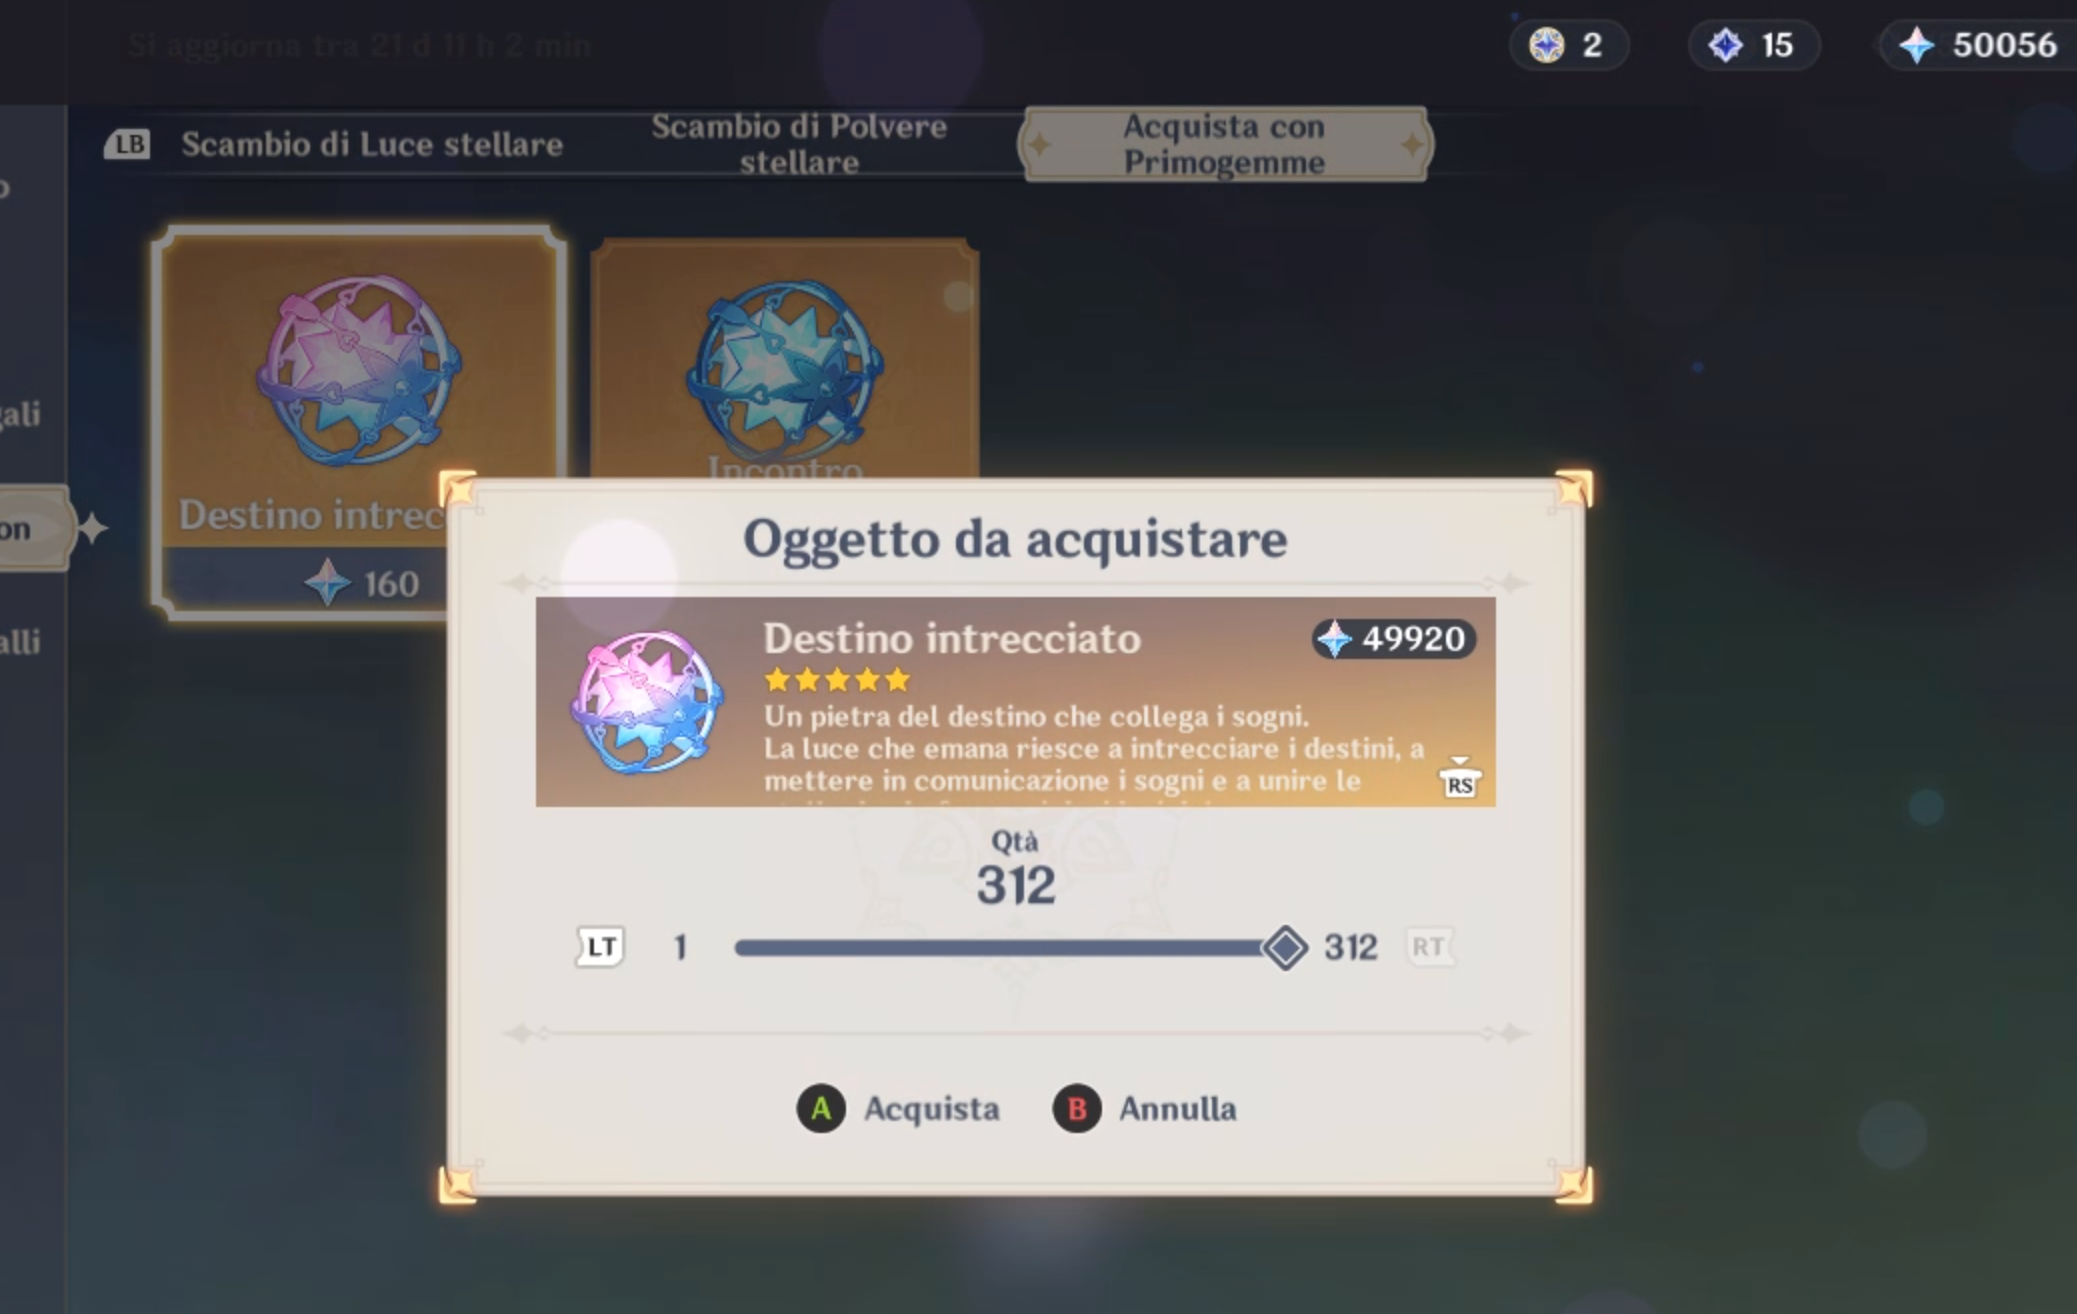Confirm purchase with Acquista label

[x=932, y=1108]
